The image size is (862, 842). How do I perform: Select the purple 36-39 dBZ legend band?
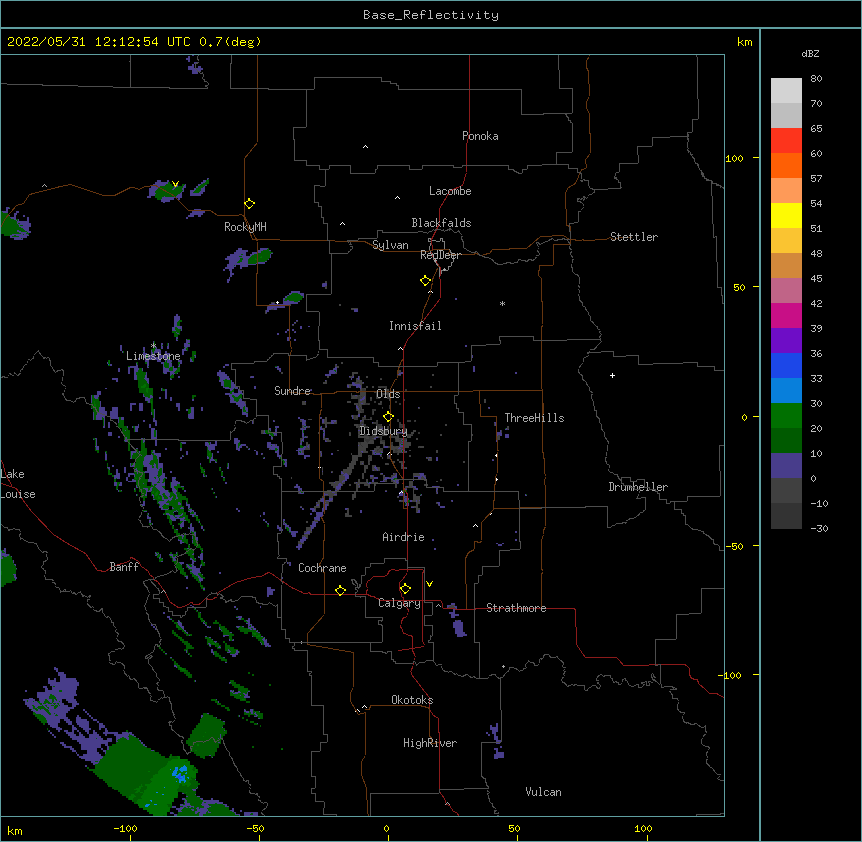[x=786, y=340]
